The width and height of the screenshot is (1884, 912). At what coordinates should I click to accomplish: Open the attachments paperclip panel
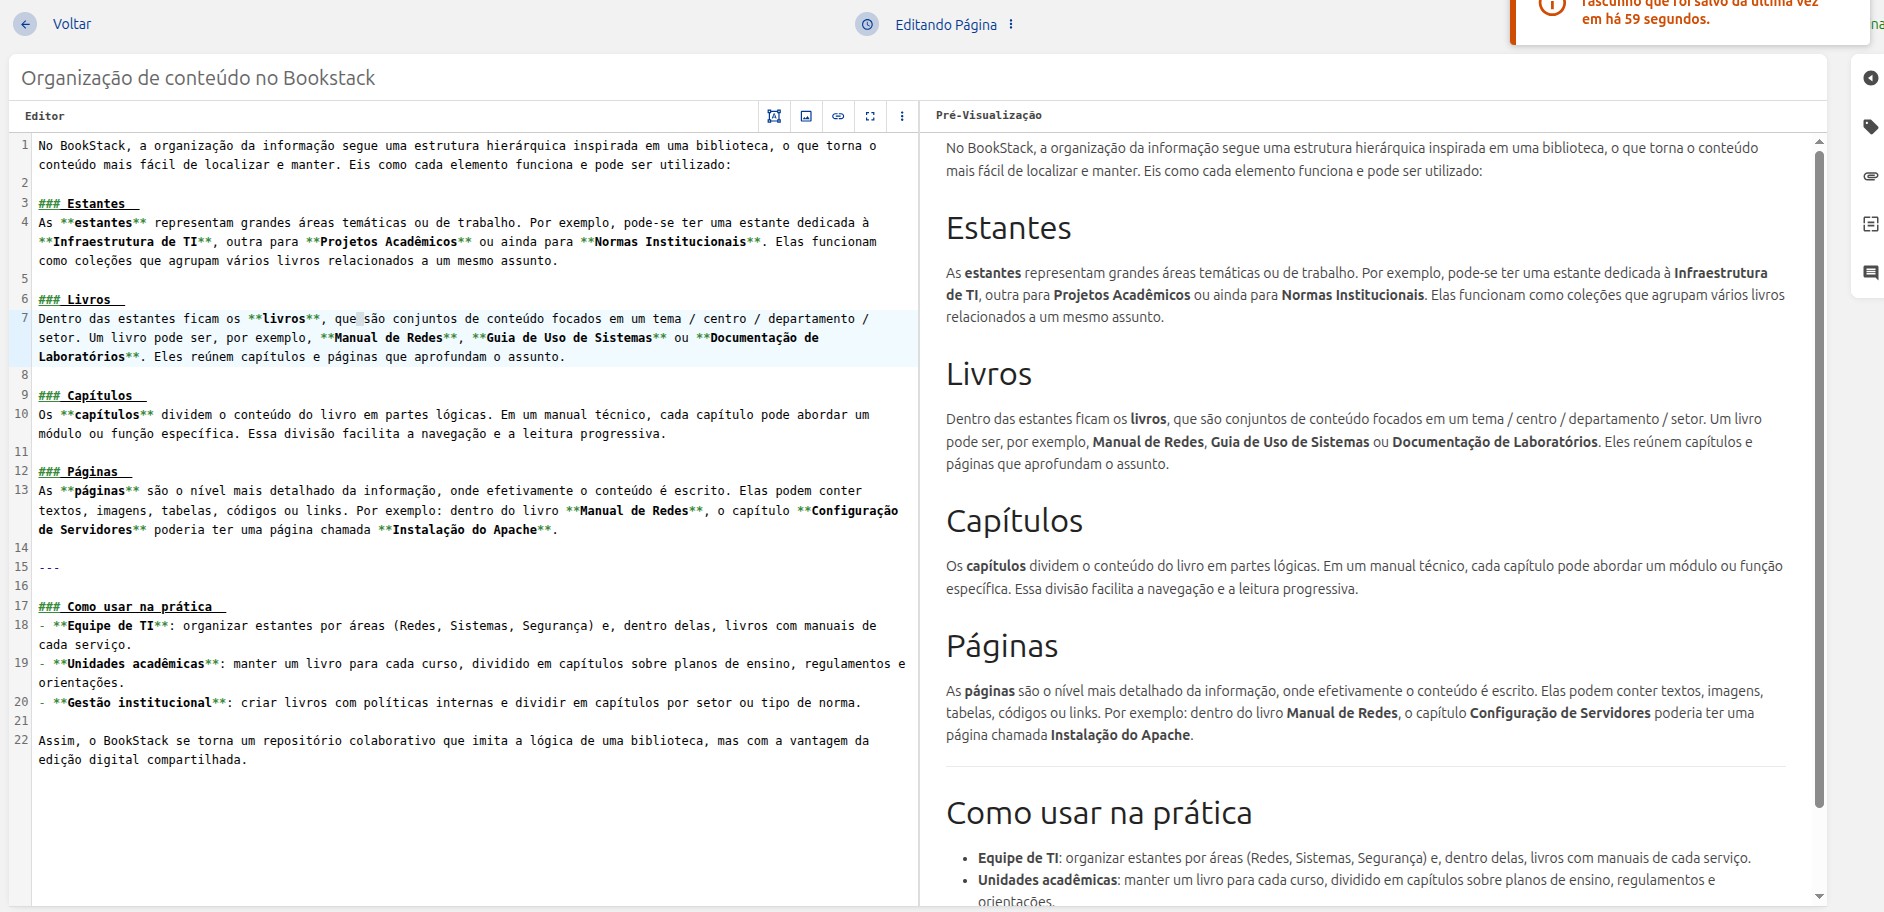click(1870, 176)
